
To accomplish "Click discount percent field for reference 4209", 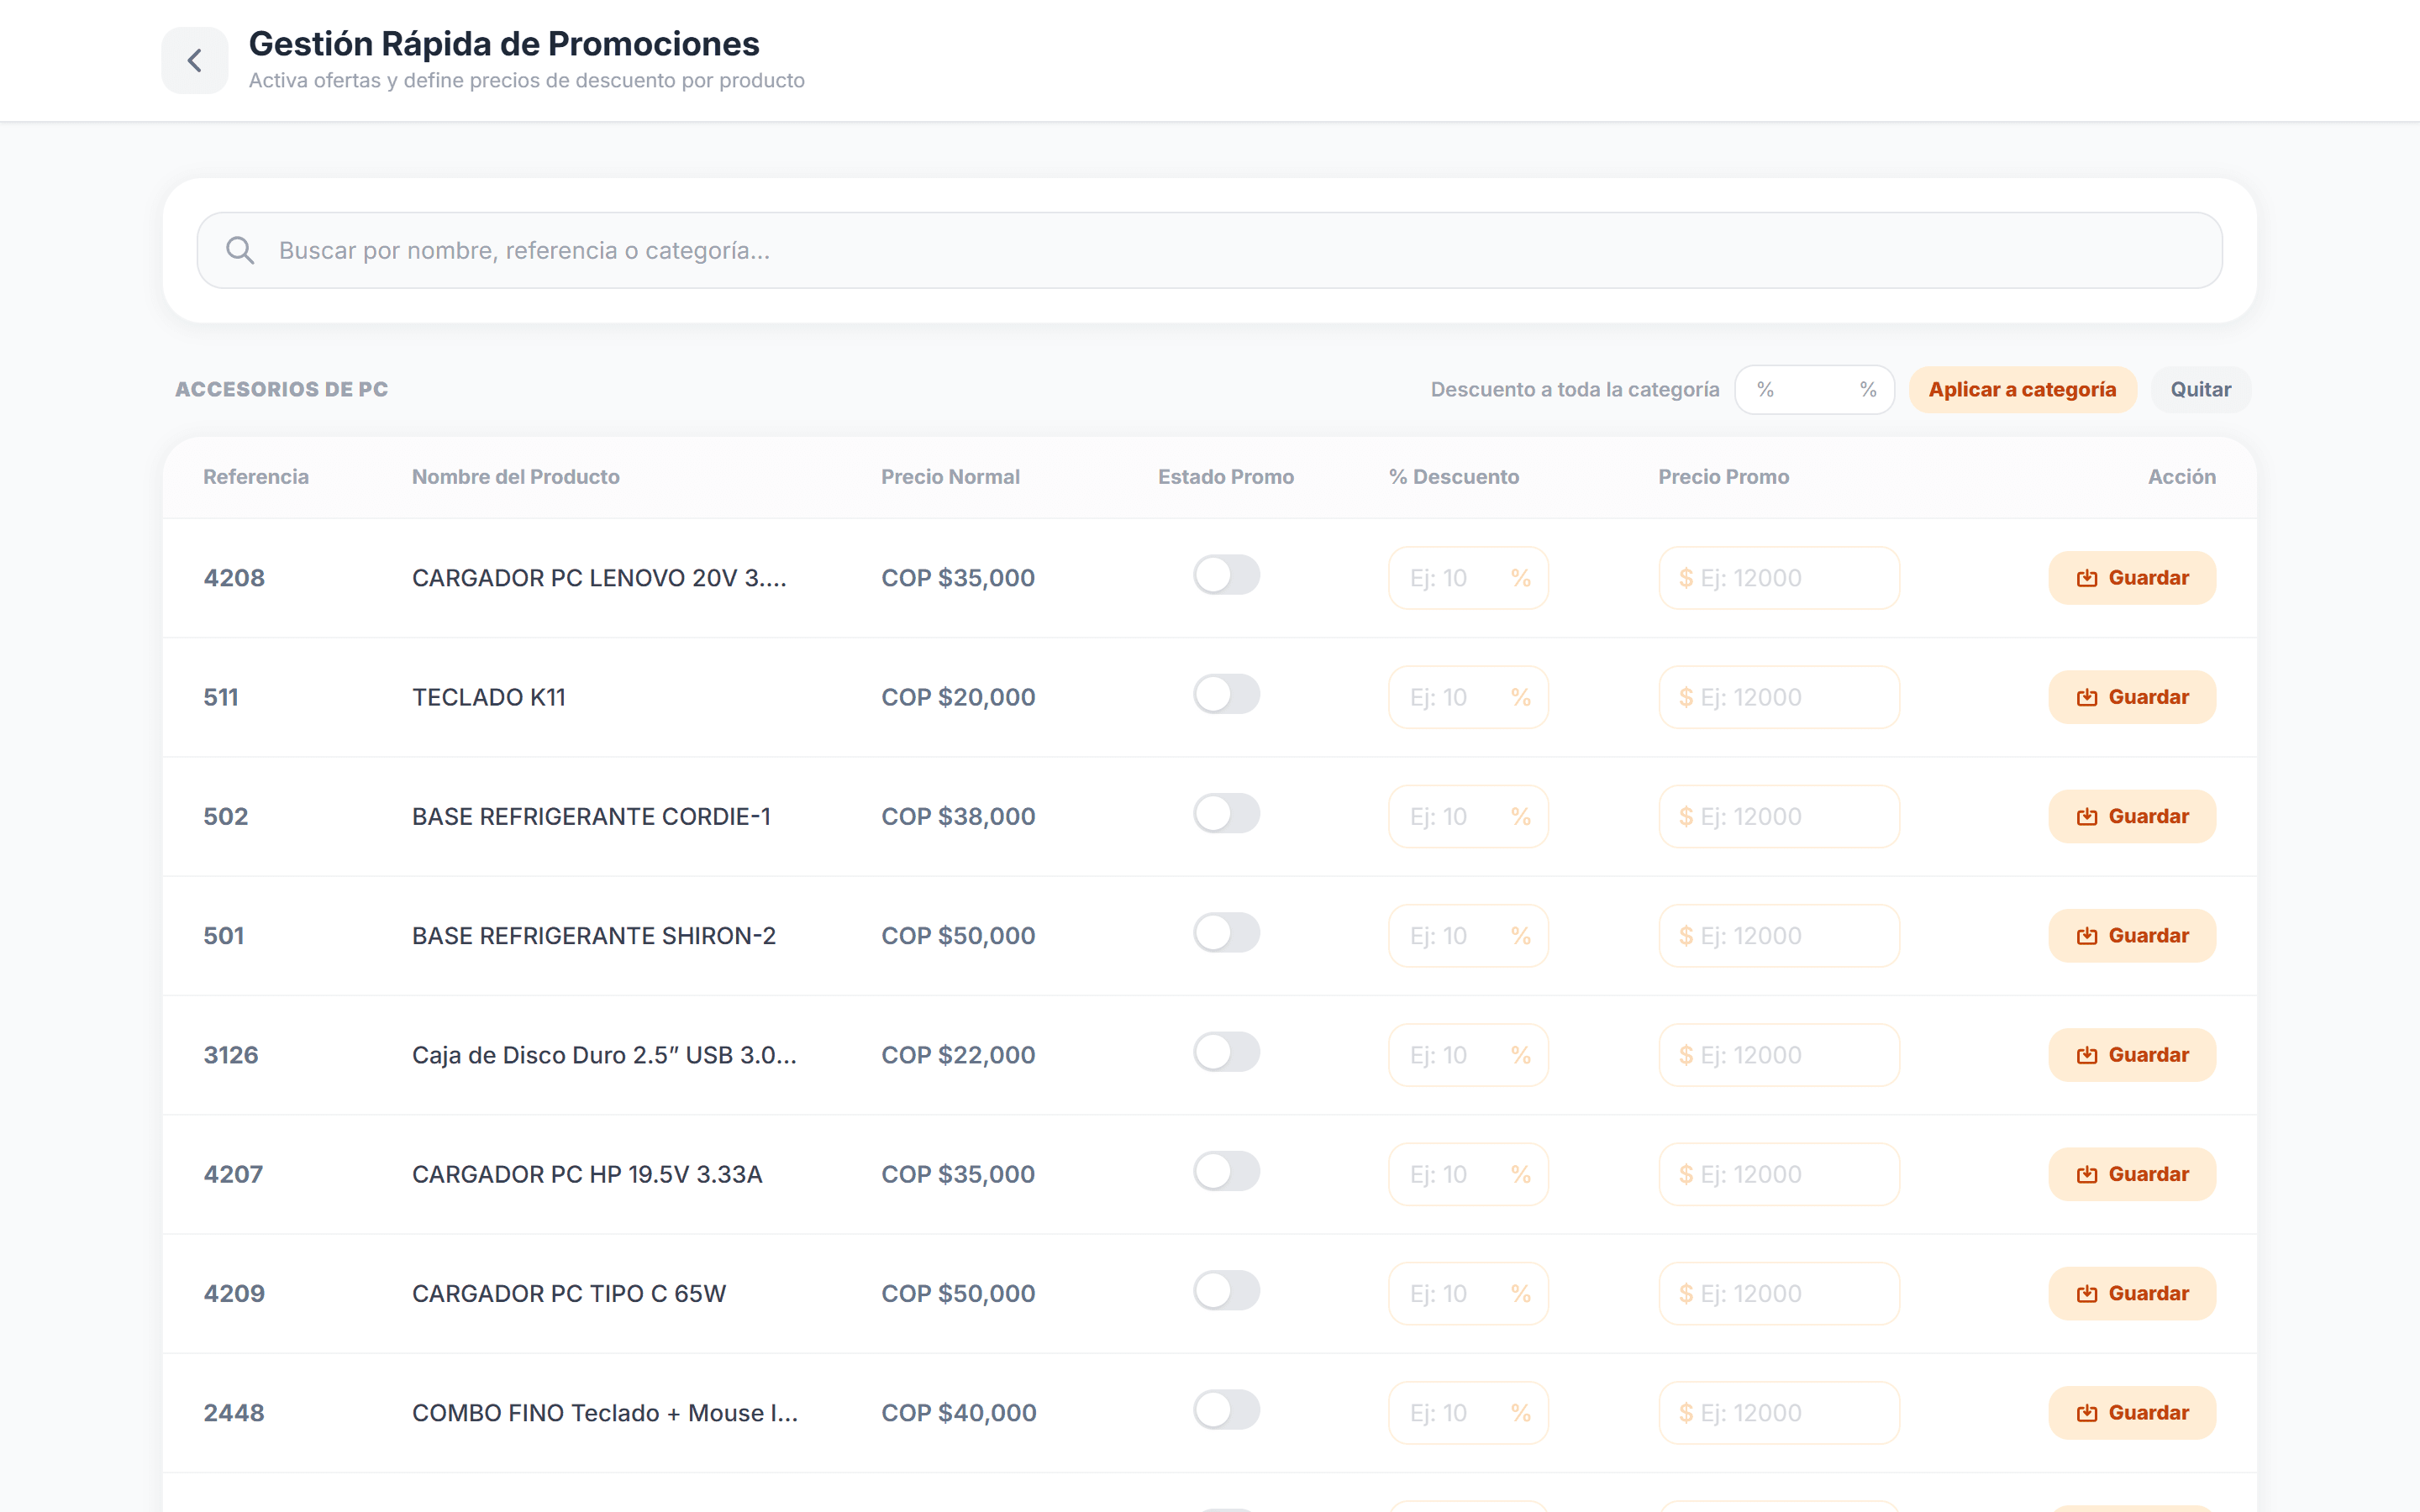I will point(1468,1293).
